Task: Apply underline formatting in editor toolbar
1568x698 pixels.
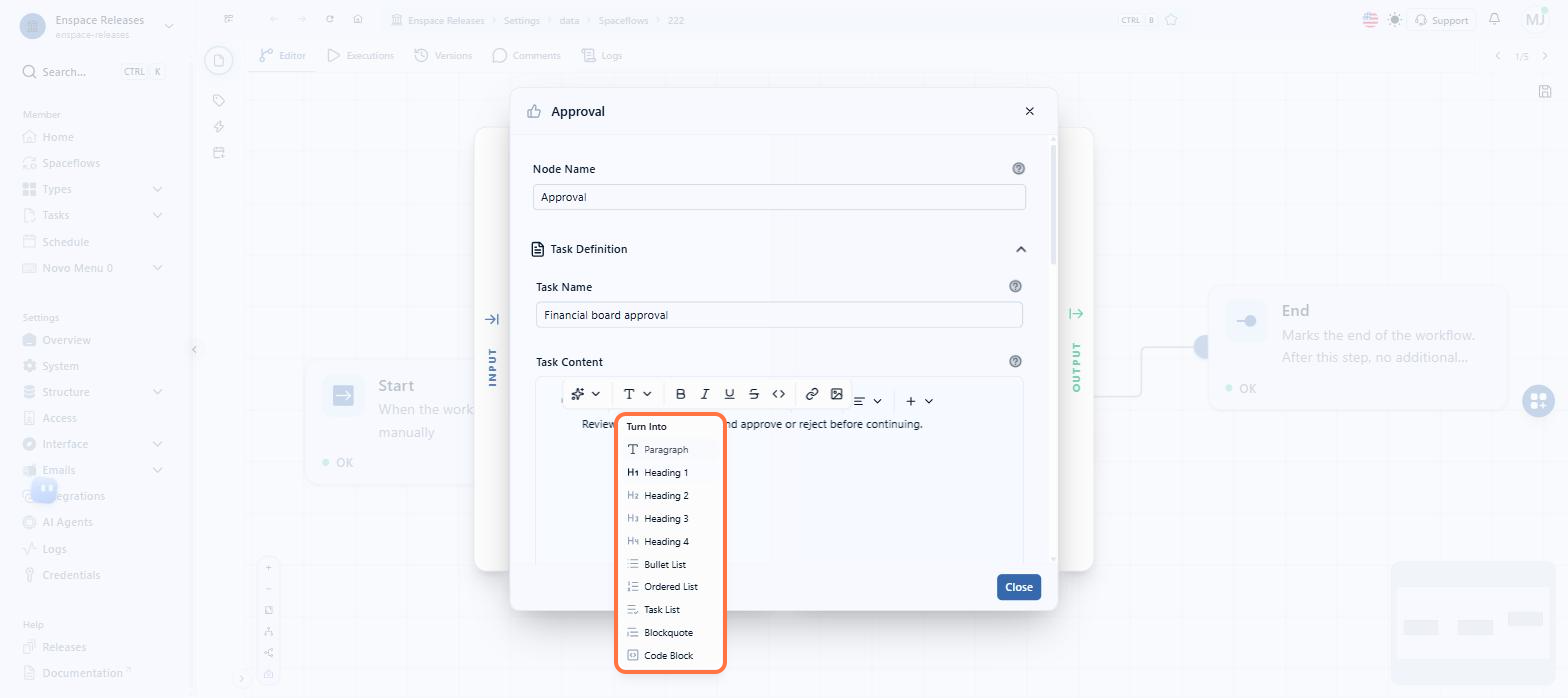Action: tap(729, 394)
